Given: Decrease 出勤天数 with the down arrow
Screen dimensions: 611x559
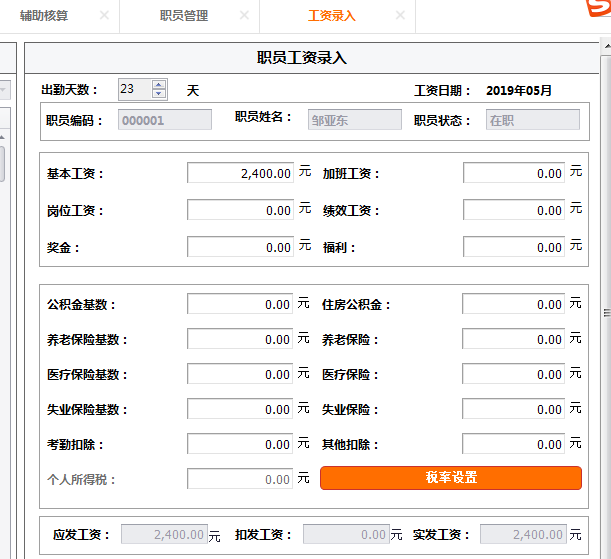Looking at the screenshot, I should pyautogui.click(x=159, y=94).
